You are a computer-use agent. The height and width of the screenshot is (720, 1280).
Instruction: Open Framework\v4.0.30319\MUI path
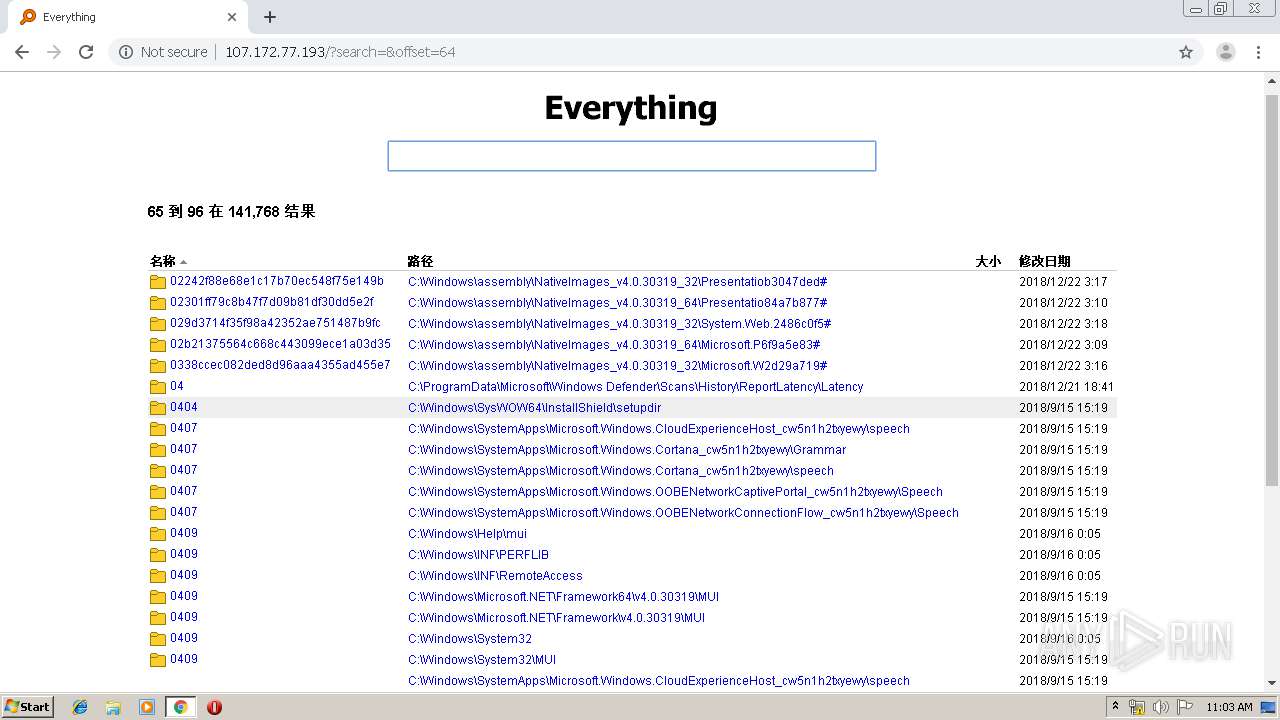point(557,618)
